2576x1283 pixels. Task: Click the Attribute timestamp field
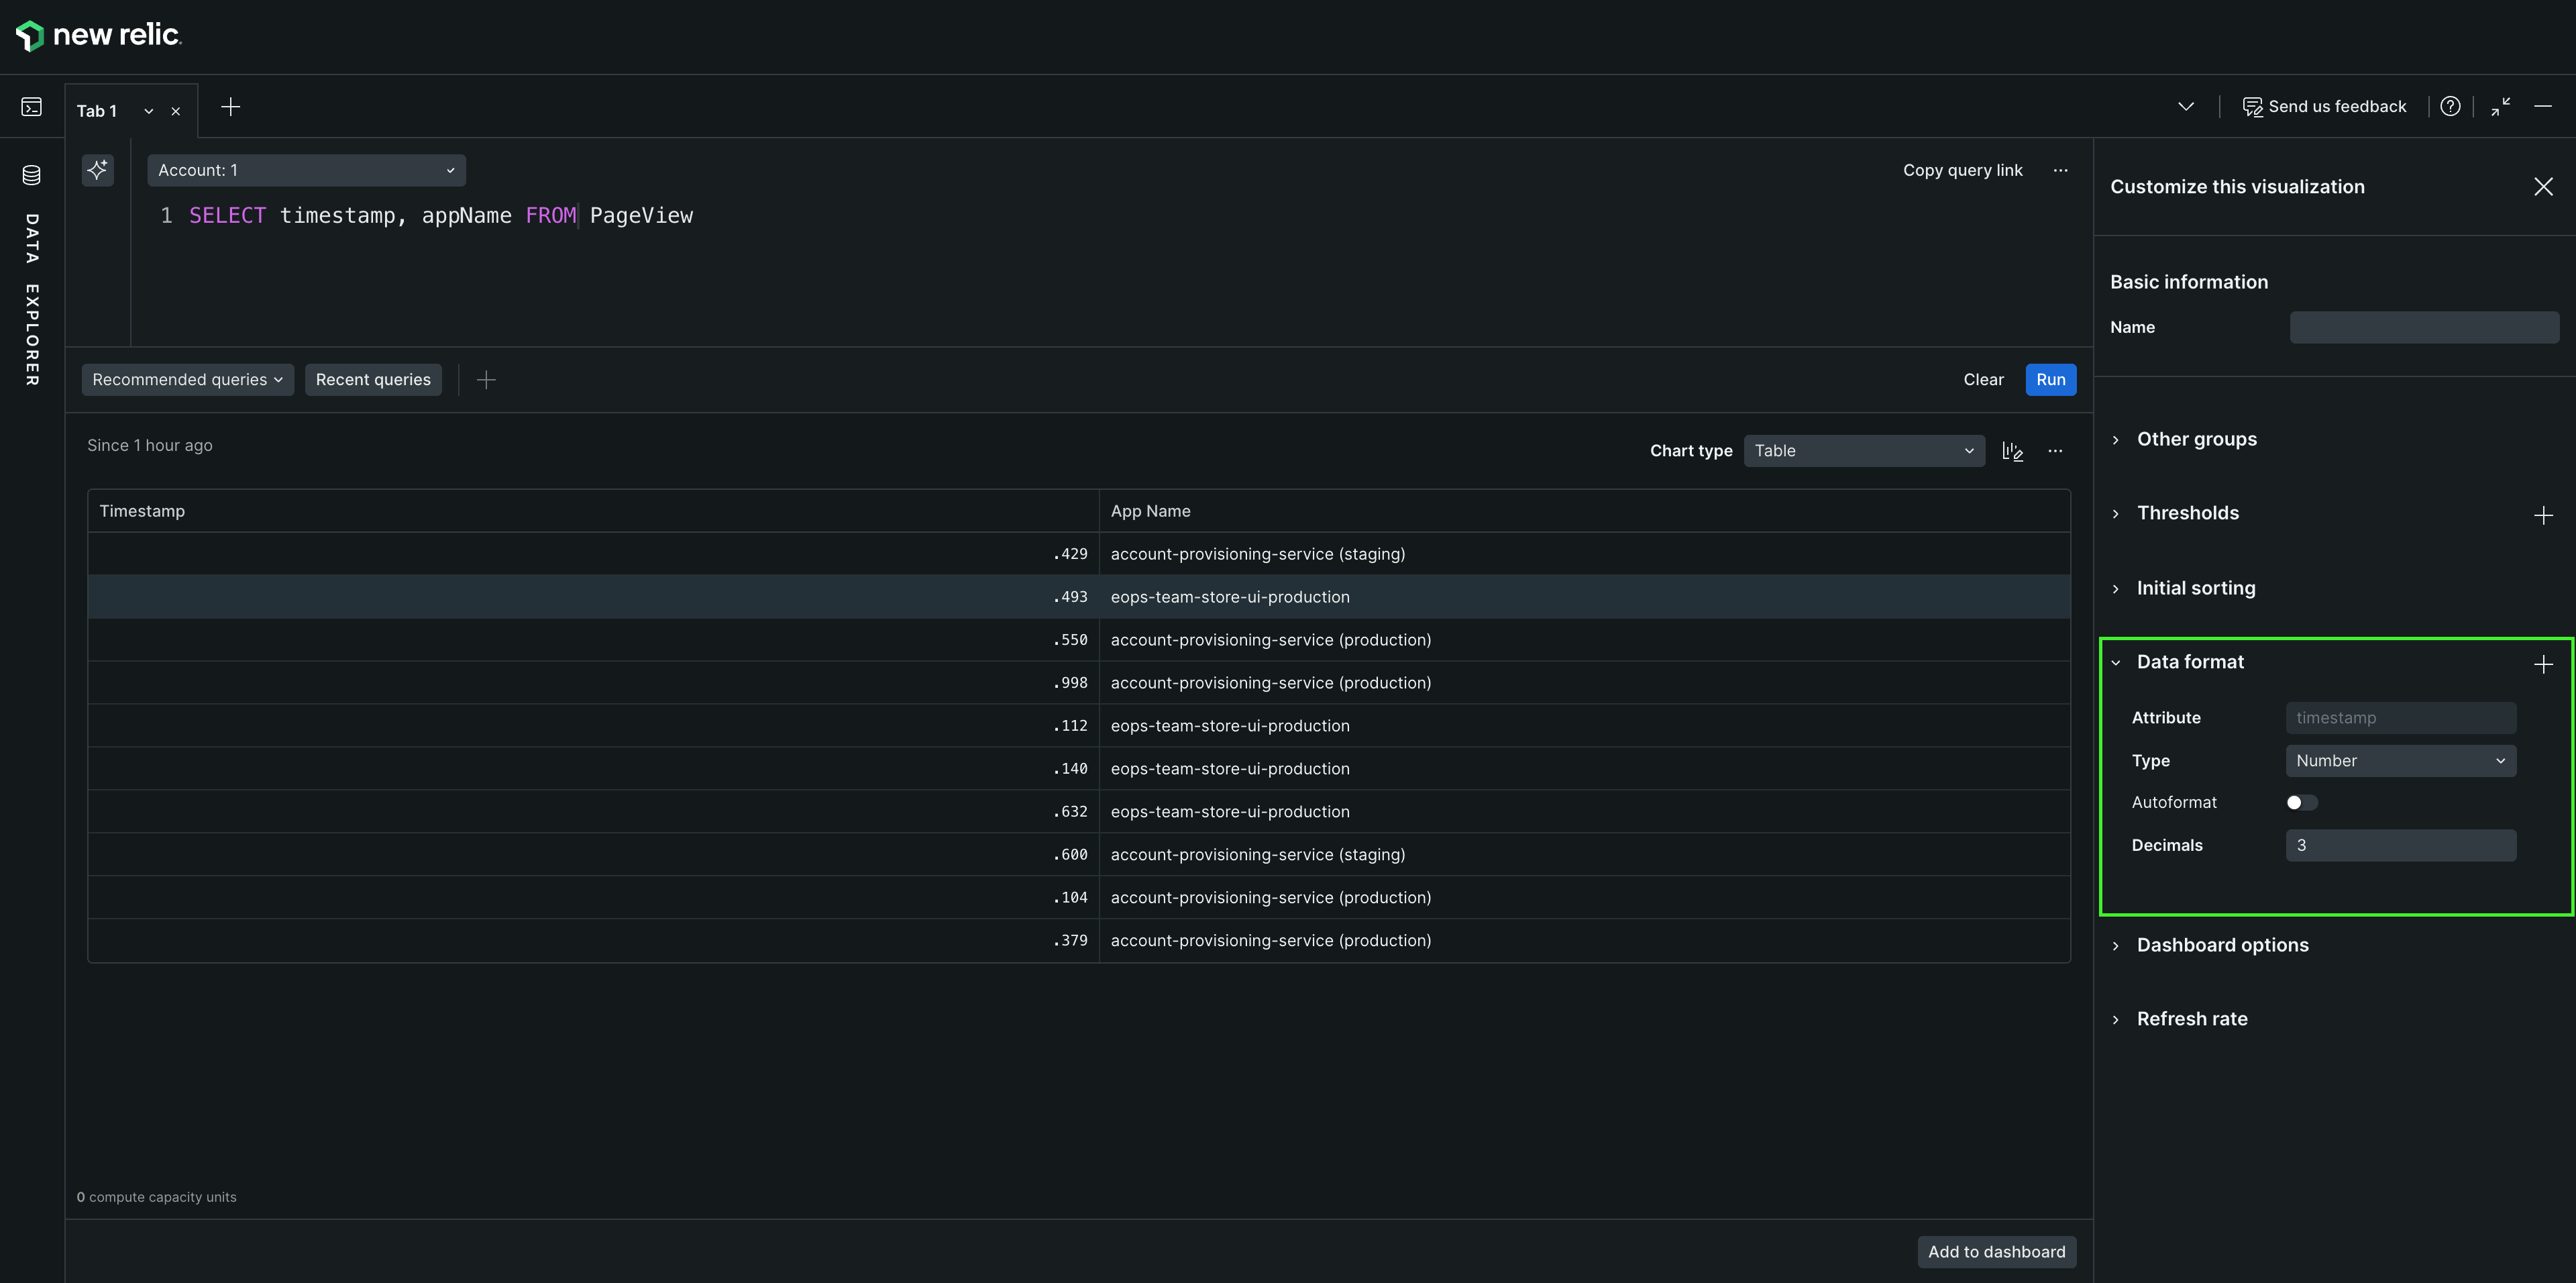coord(2400,718)
